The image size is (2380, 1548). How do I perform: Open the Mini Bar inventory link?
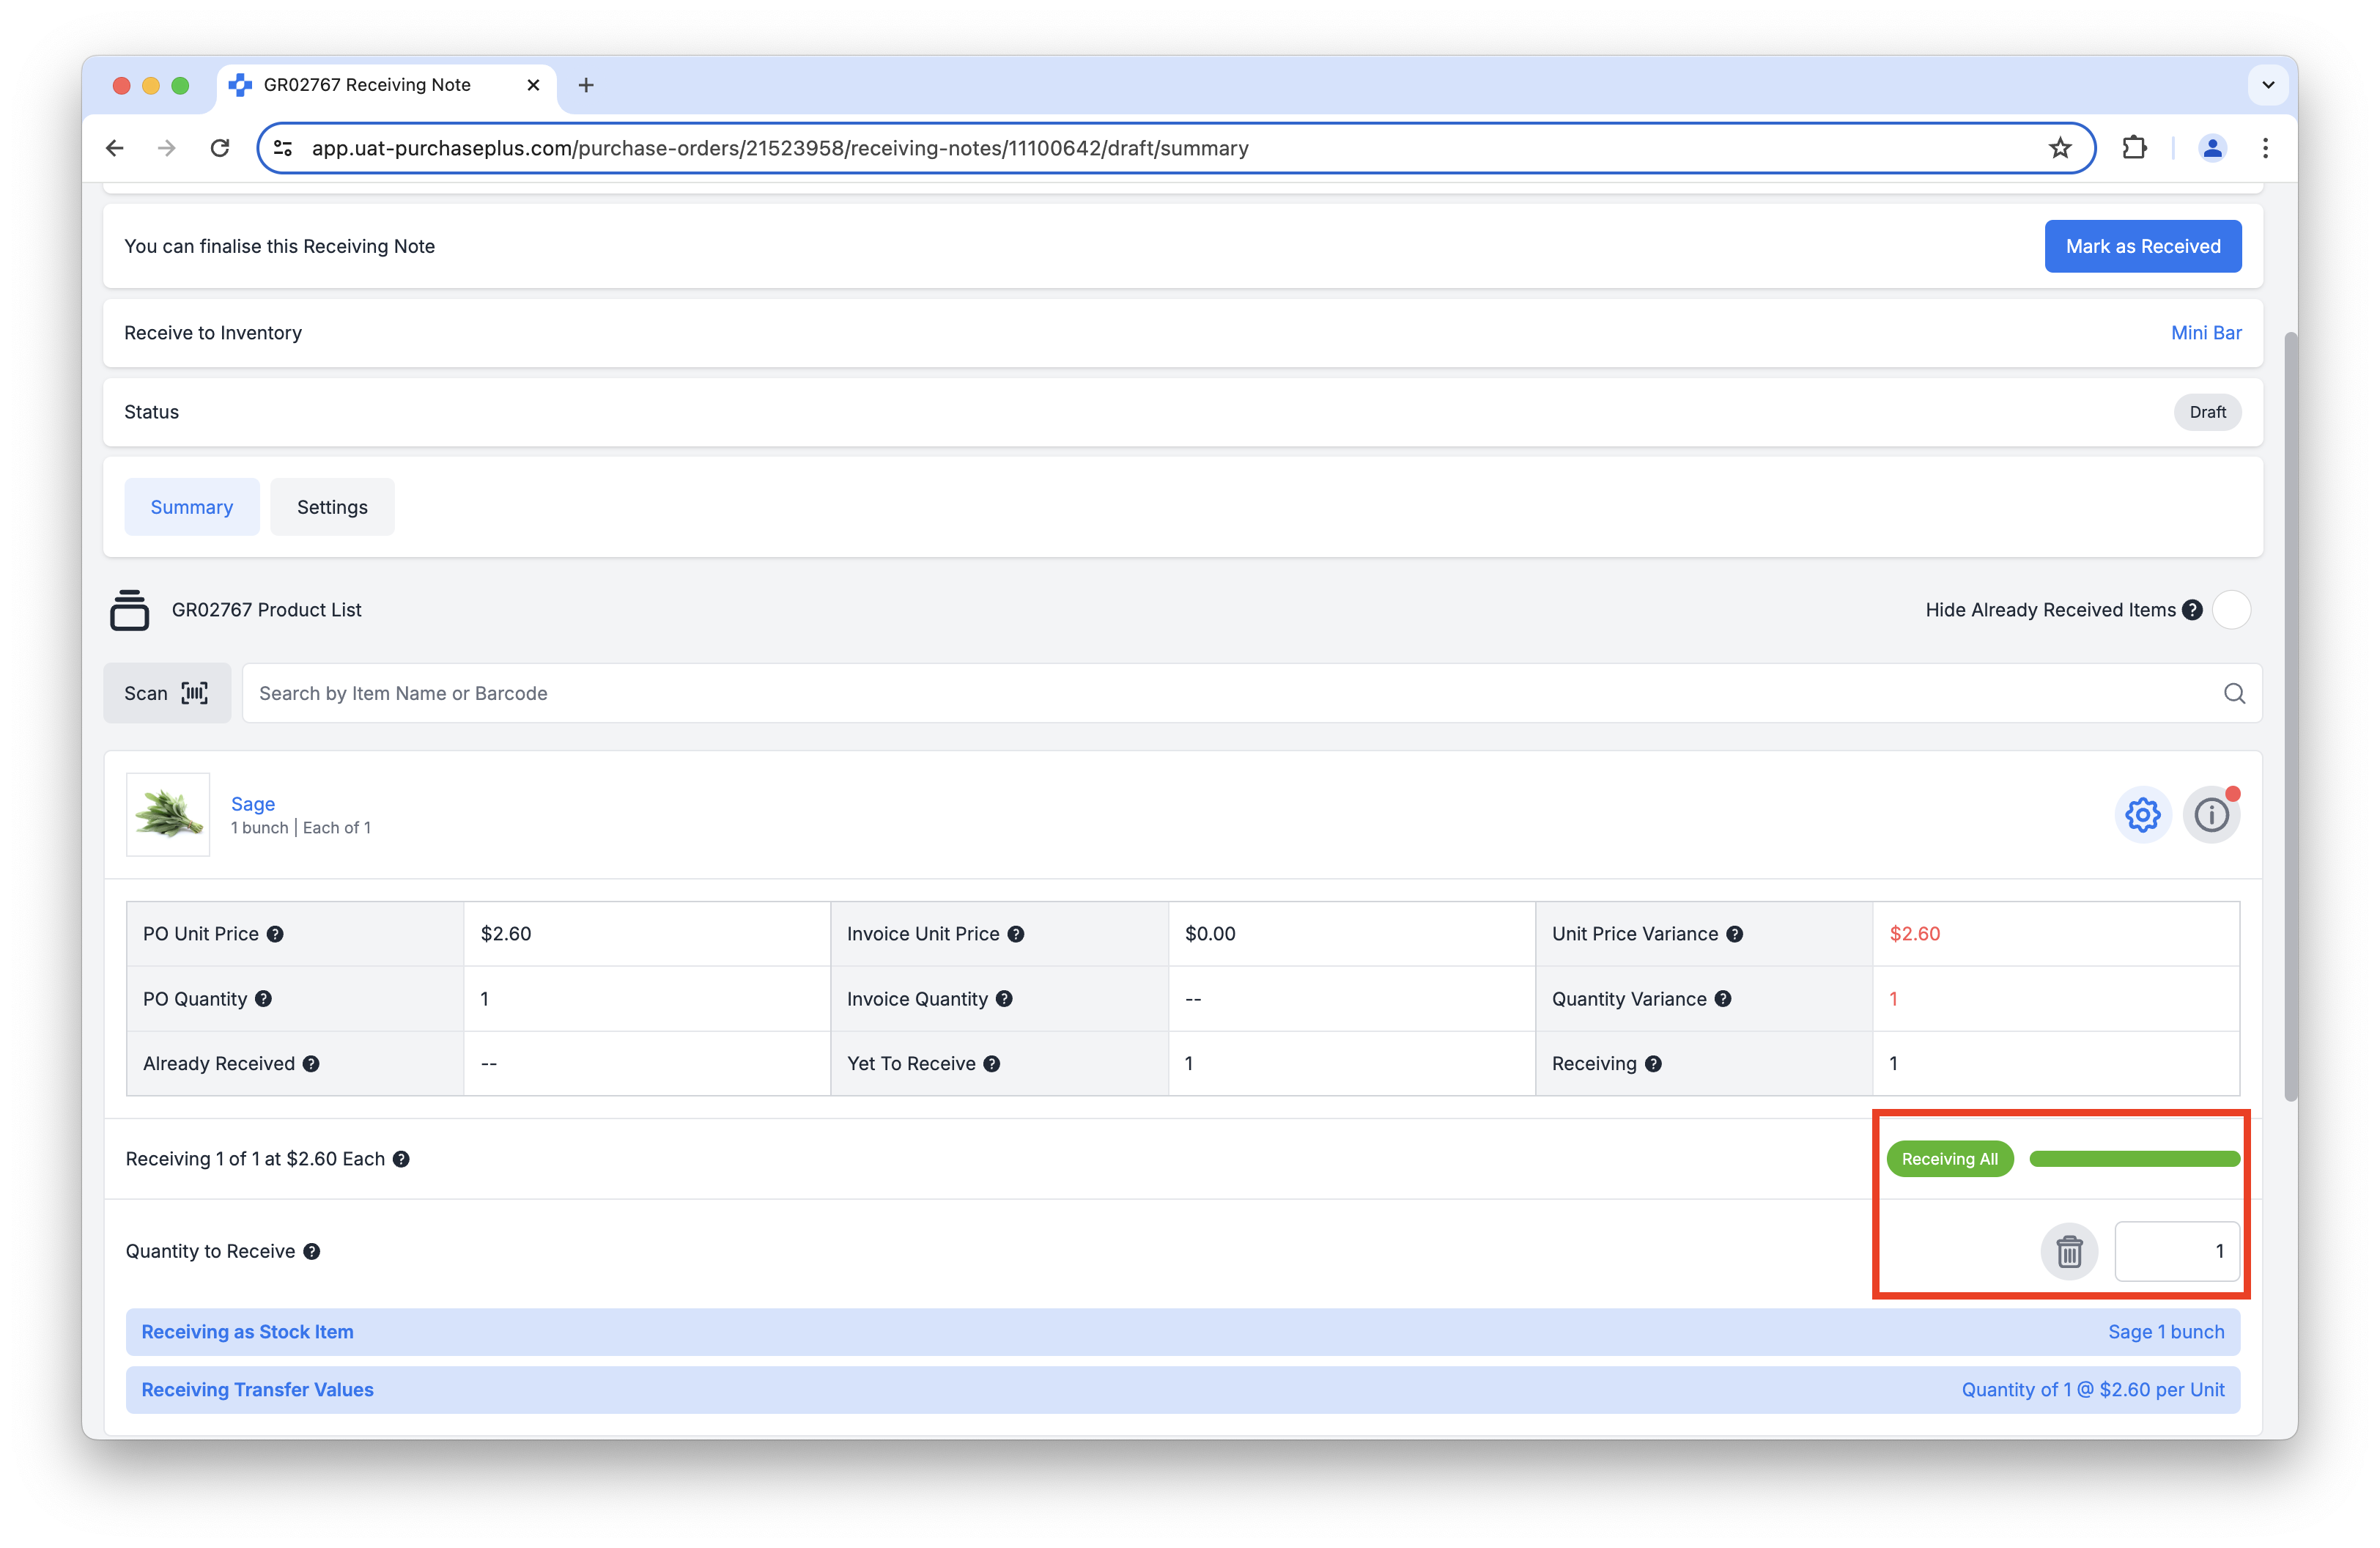[x=2205, y=333]
